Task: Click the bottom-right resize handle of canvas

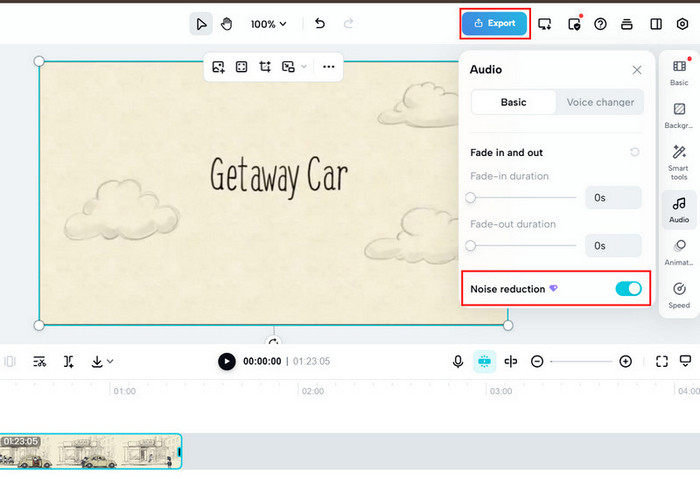Action: [508, 325]
